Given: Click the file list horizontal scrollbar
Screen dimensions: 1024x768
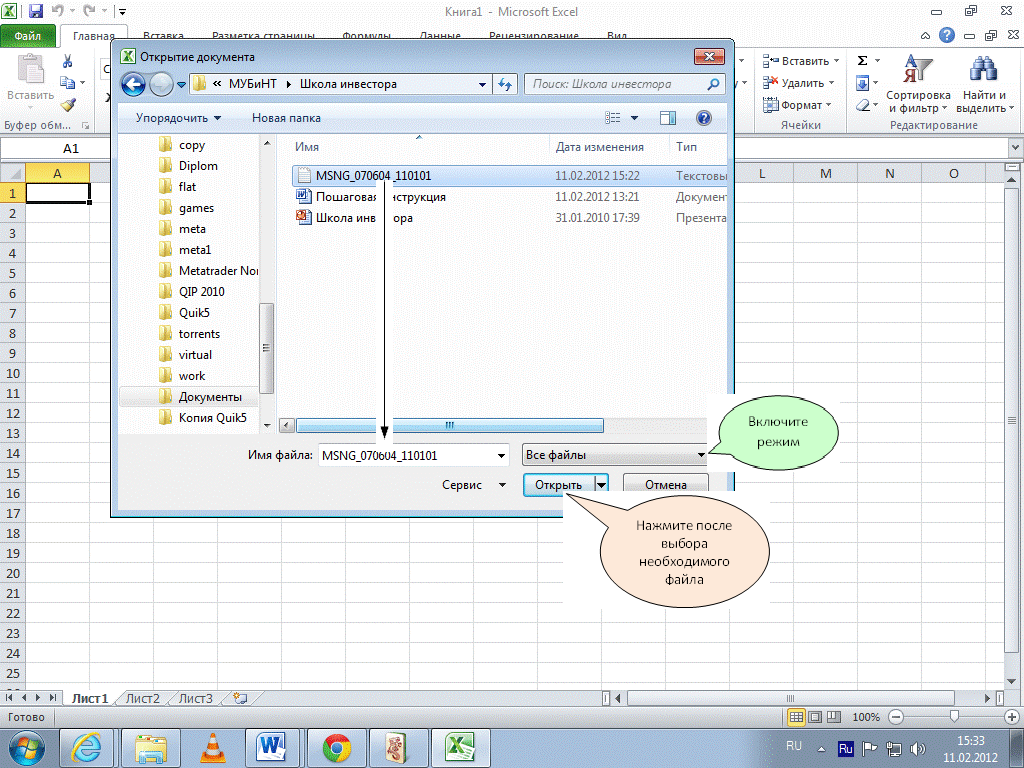Looking at the screenshot, I should pyautogui.click(x=449, y=426).
